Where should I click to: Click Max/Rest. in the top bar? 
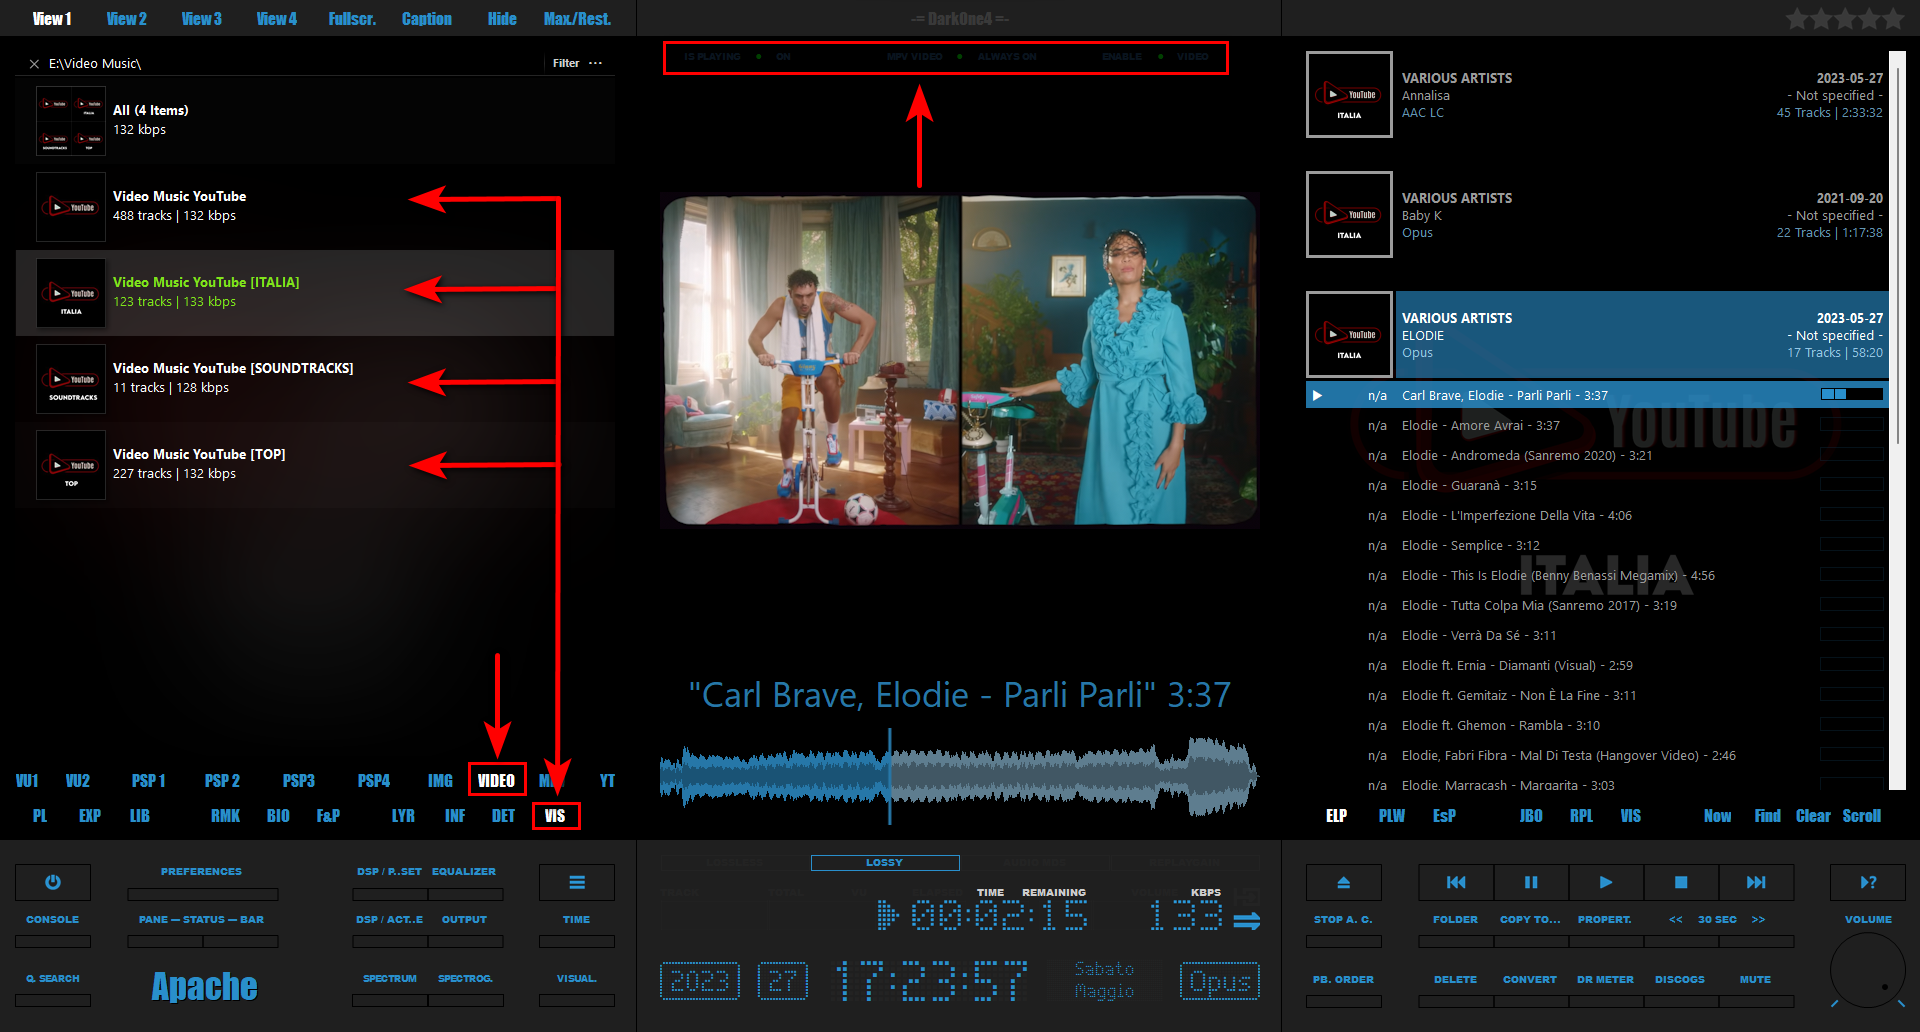(577, 19)
